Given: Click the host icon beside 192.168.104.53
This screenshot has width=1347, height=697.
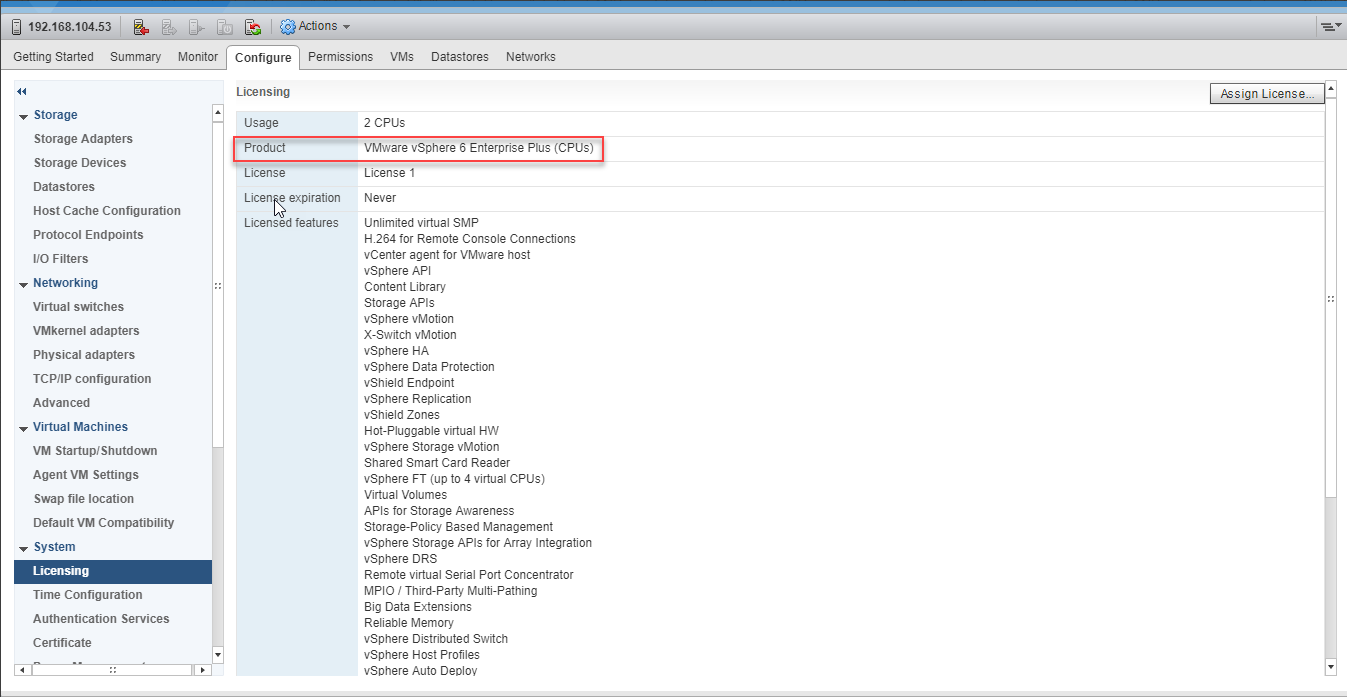Looking at the screenshot, I should (x=17, y=26).
